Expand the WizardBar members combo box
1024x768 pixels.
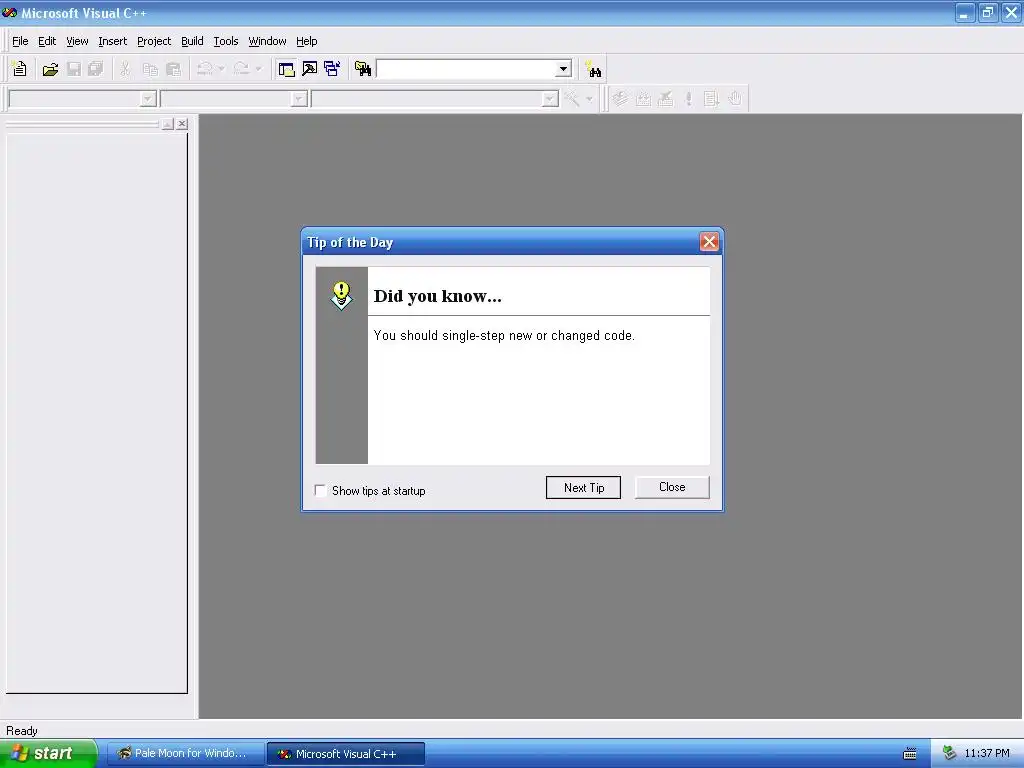click(x=550, y=99)
